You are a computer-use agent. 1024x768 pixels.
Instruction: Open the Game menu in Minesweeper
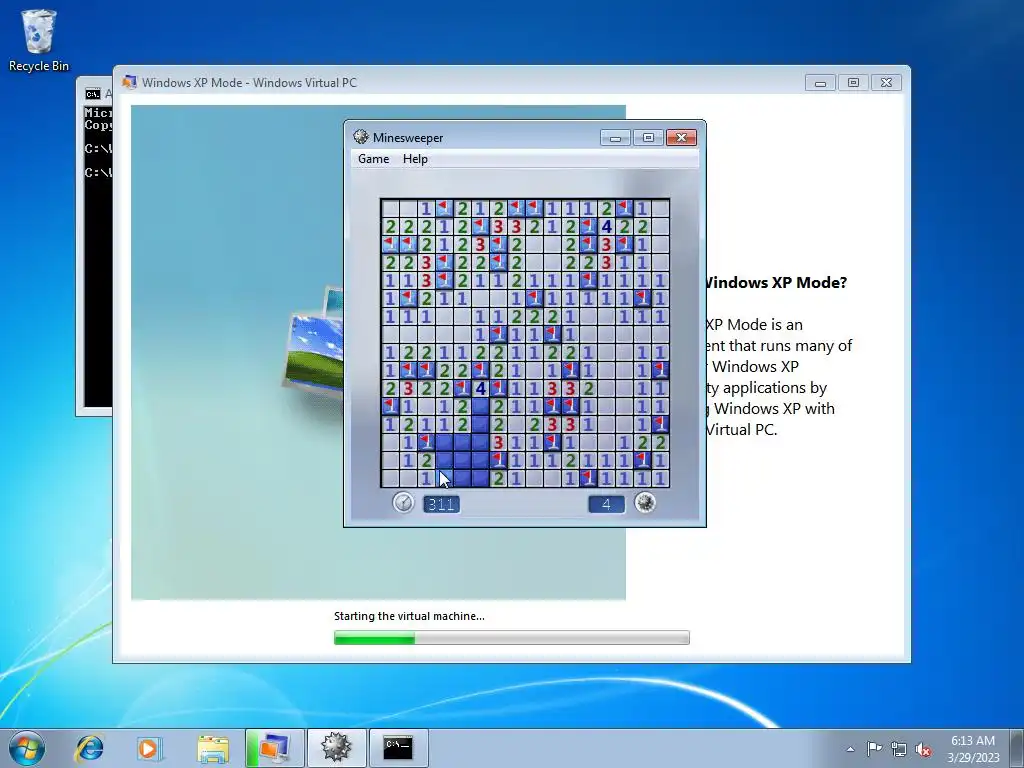click(x=373, y=159)
